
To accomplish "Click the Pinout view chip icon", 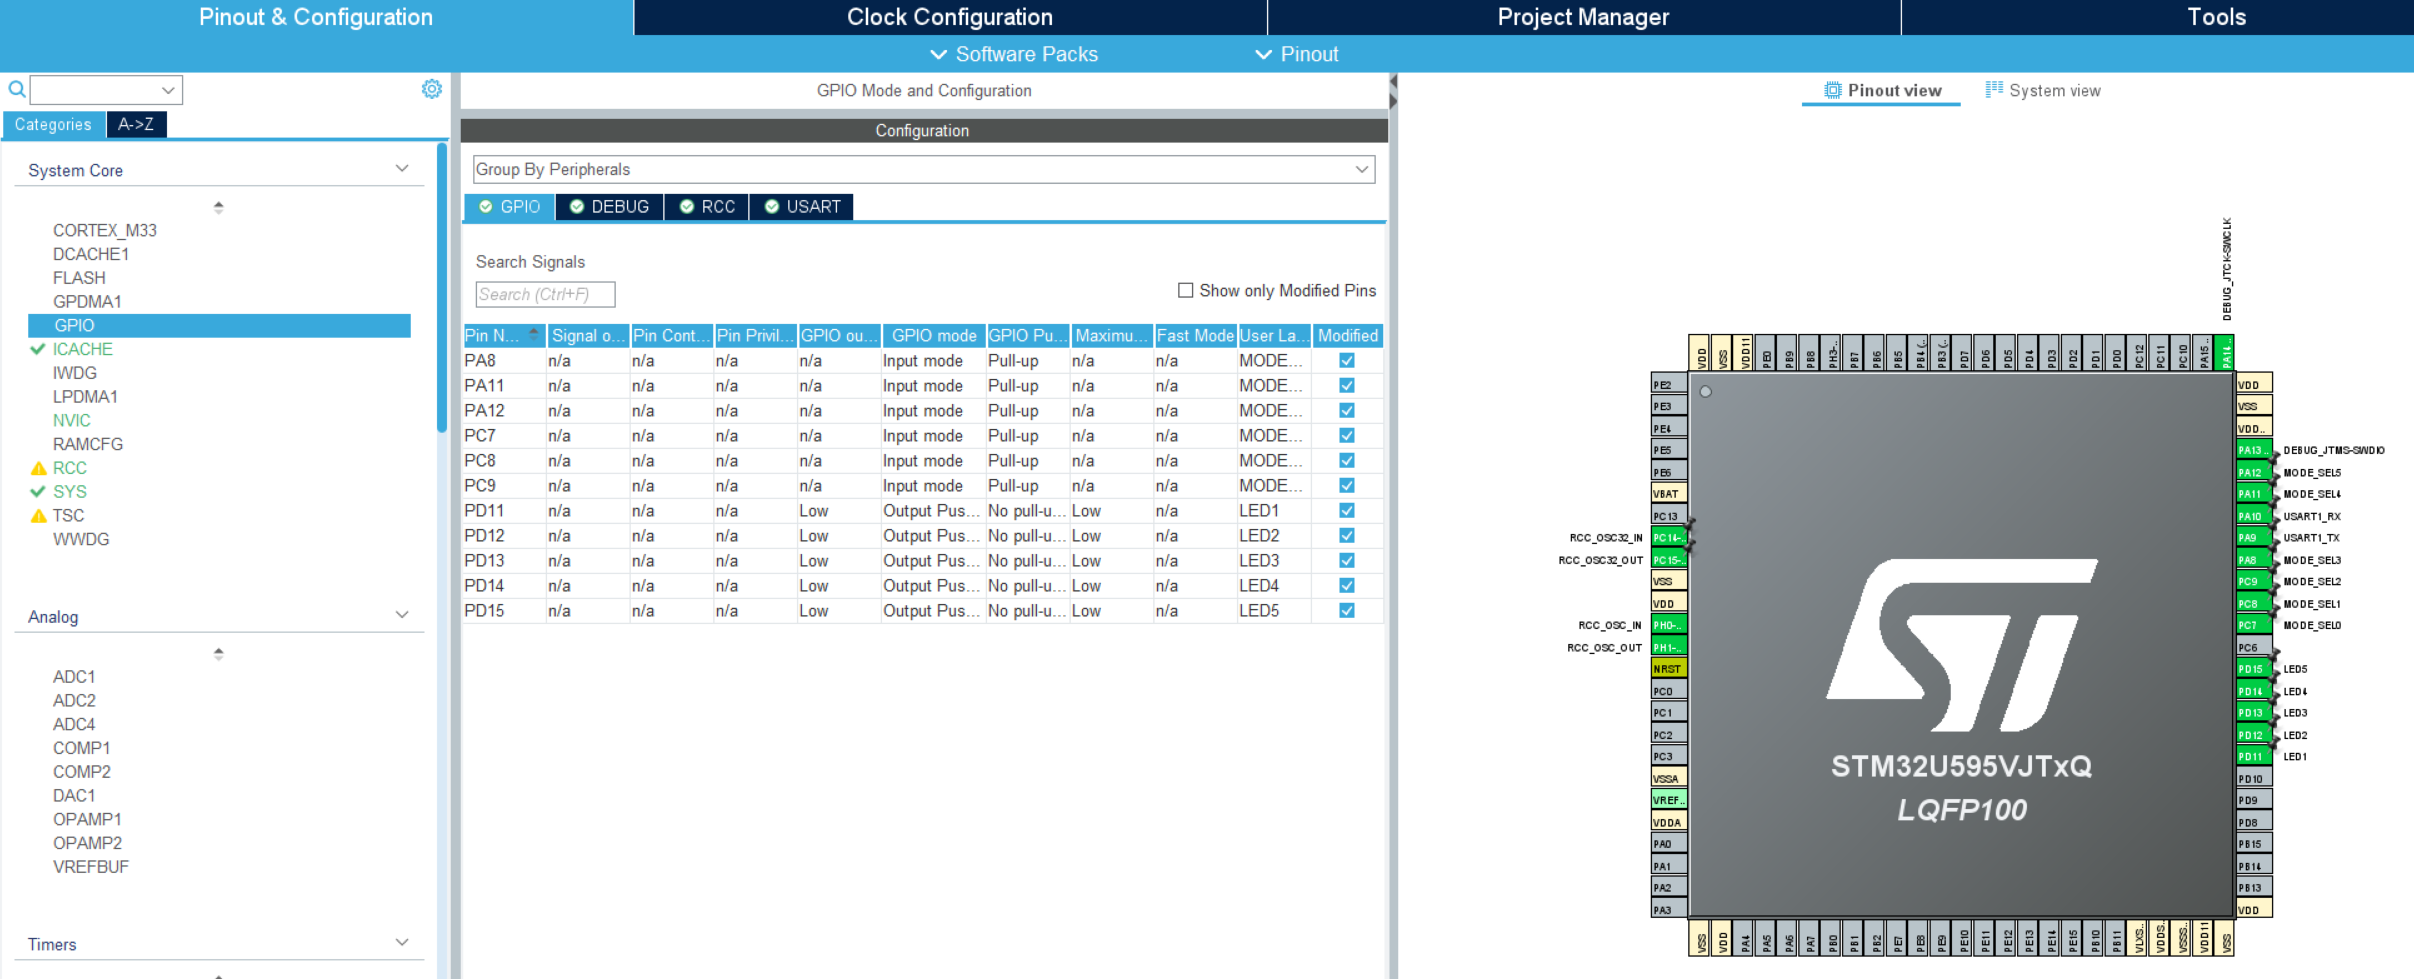I will [1832, 90].
